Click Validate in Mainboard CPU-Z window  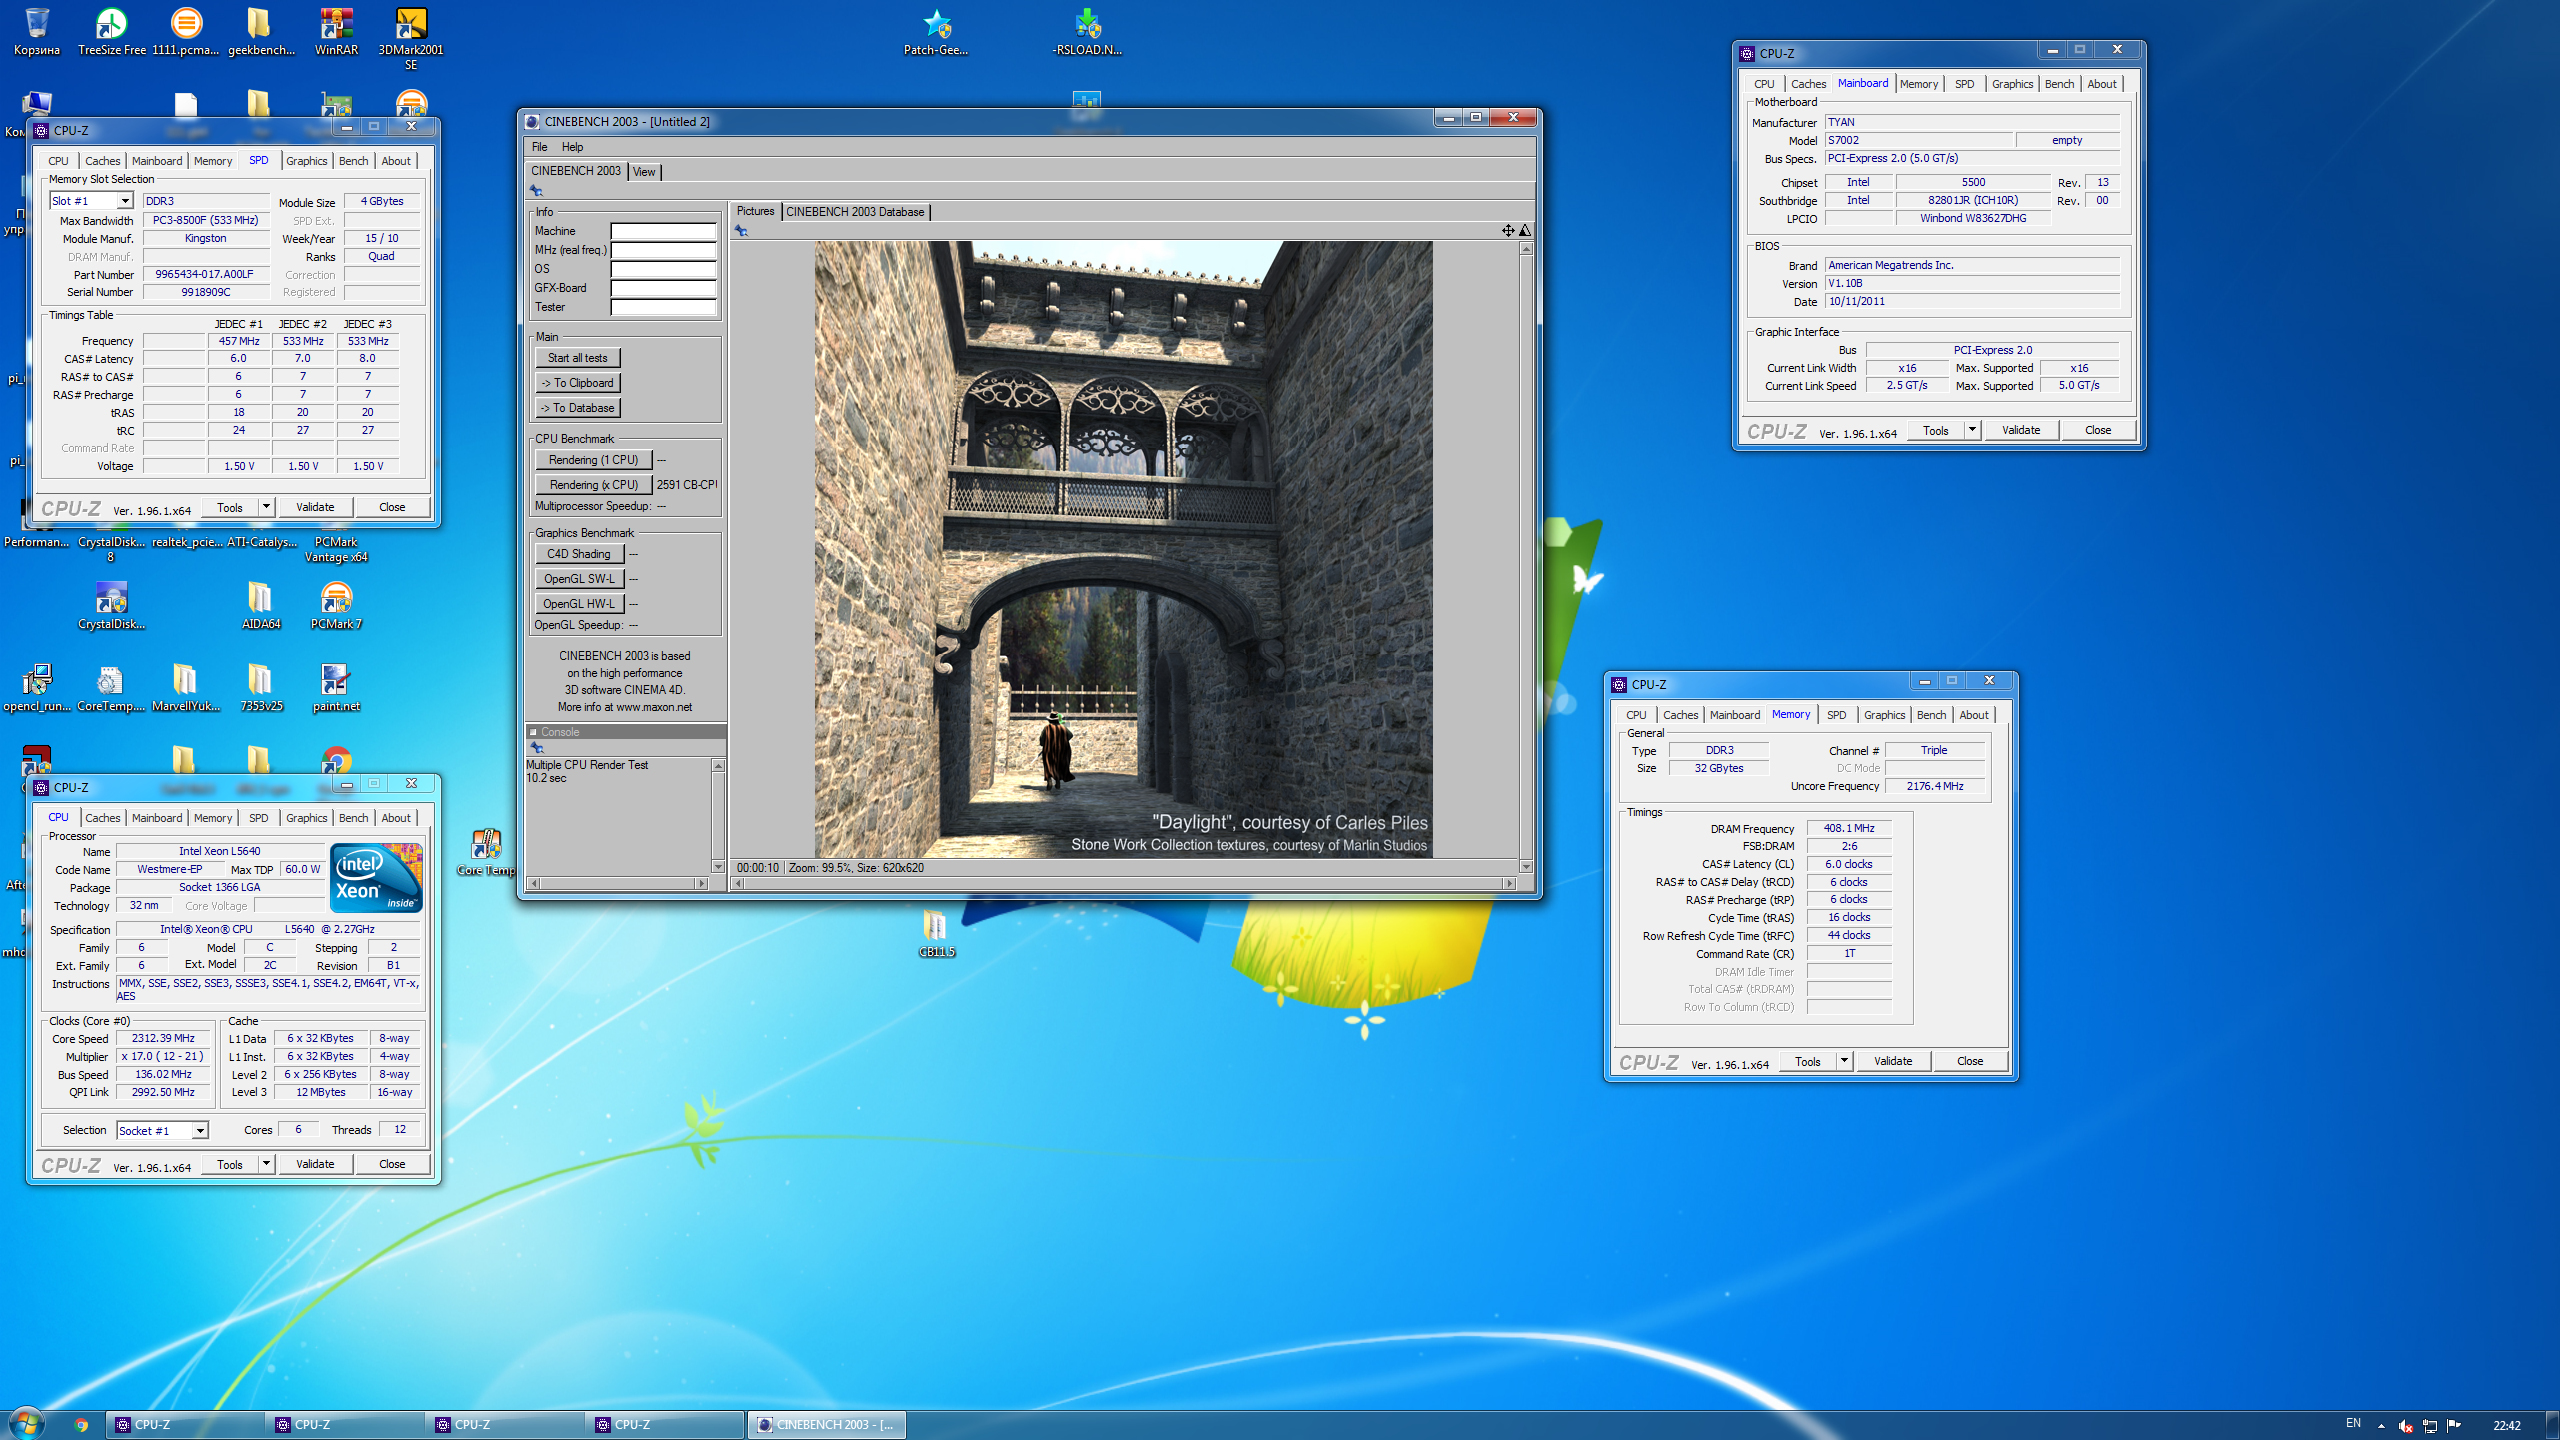pos(2021,430)
